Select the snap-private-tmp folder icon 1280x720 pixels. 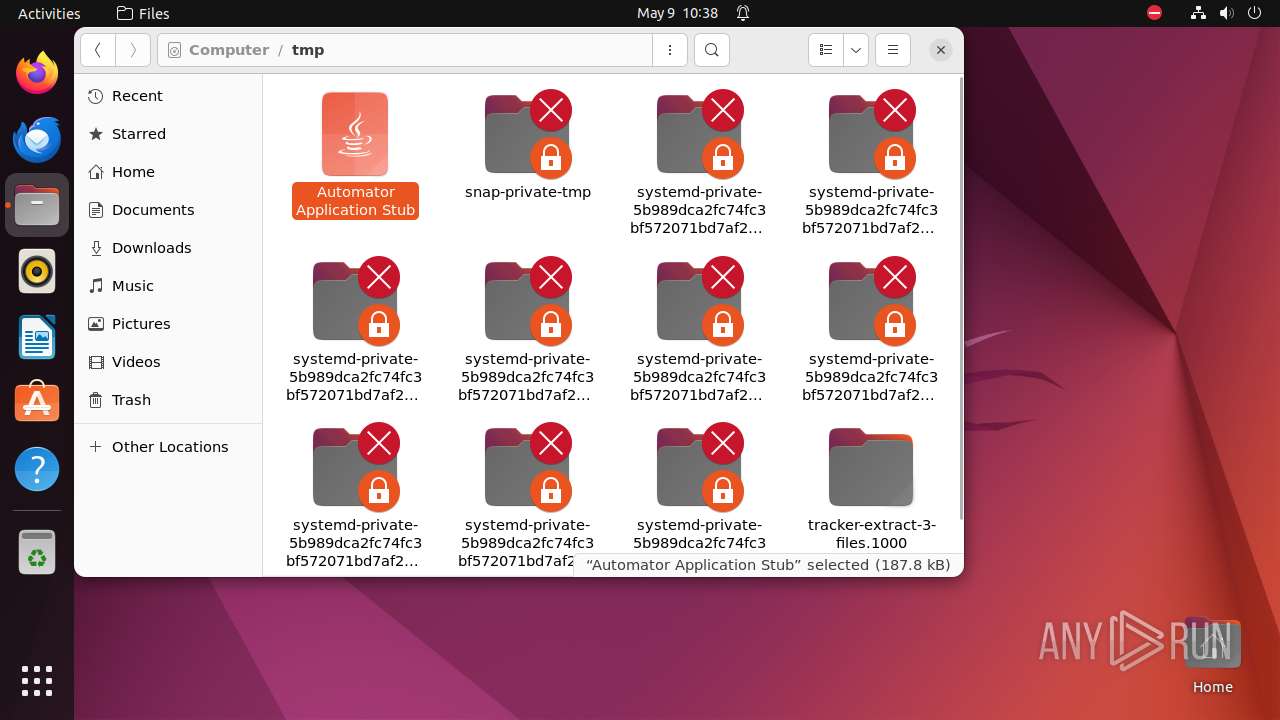pyautogui.click(x=528, y=134)
